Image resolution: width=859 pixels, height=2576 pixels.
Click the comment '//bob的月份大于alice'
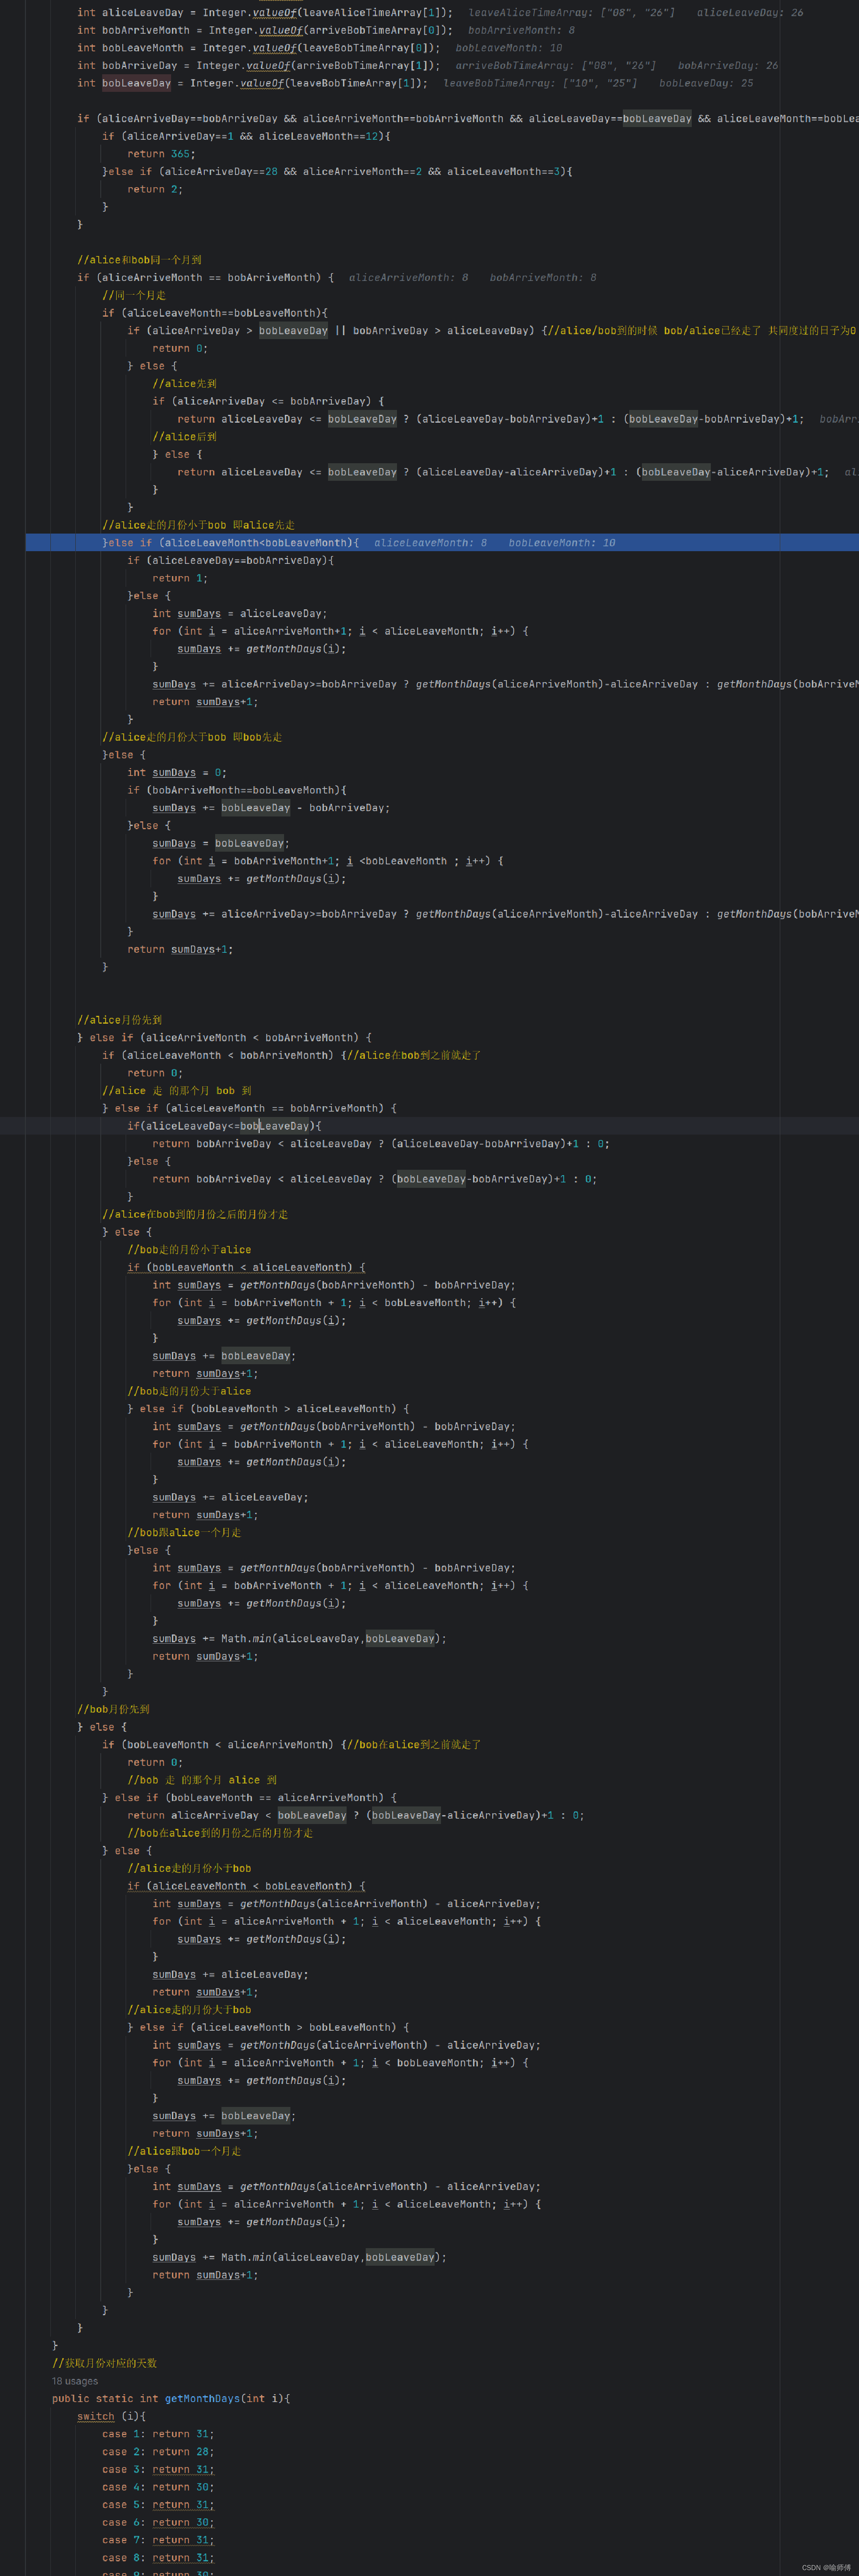point(189,1391)
